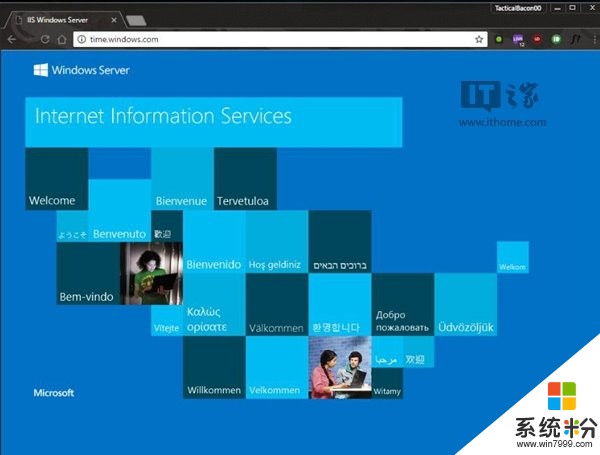
Task: Click the Witamy tile
Action: click(387, 383)
